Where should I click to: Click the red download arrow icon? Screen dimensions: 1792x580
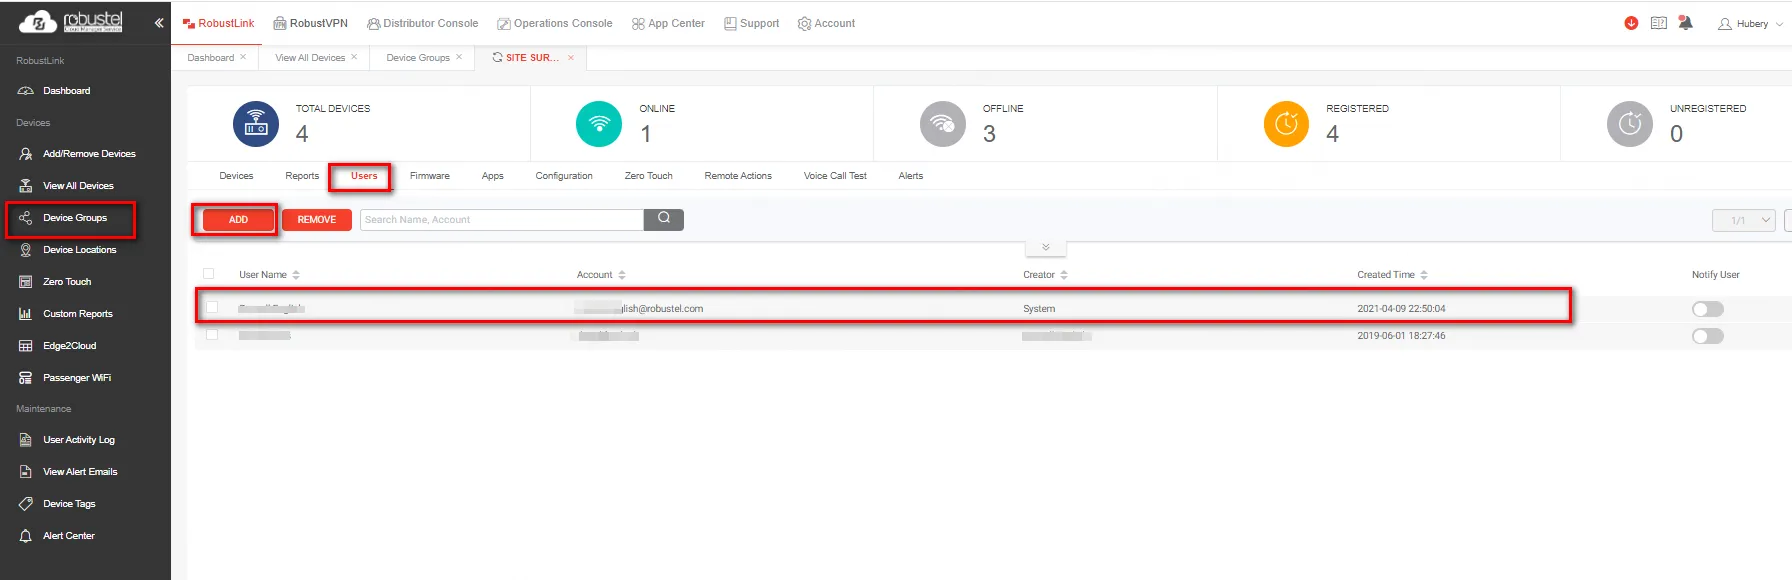point(1631,23)
